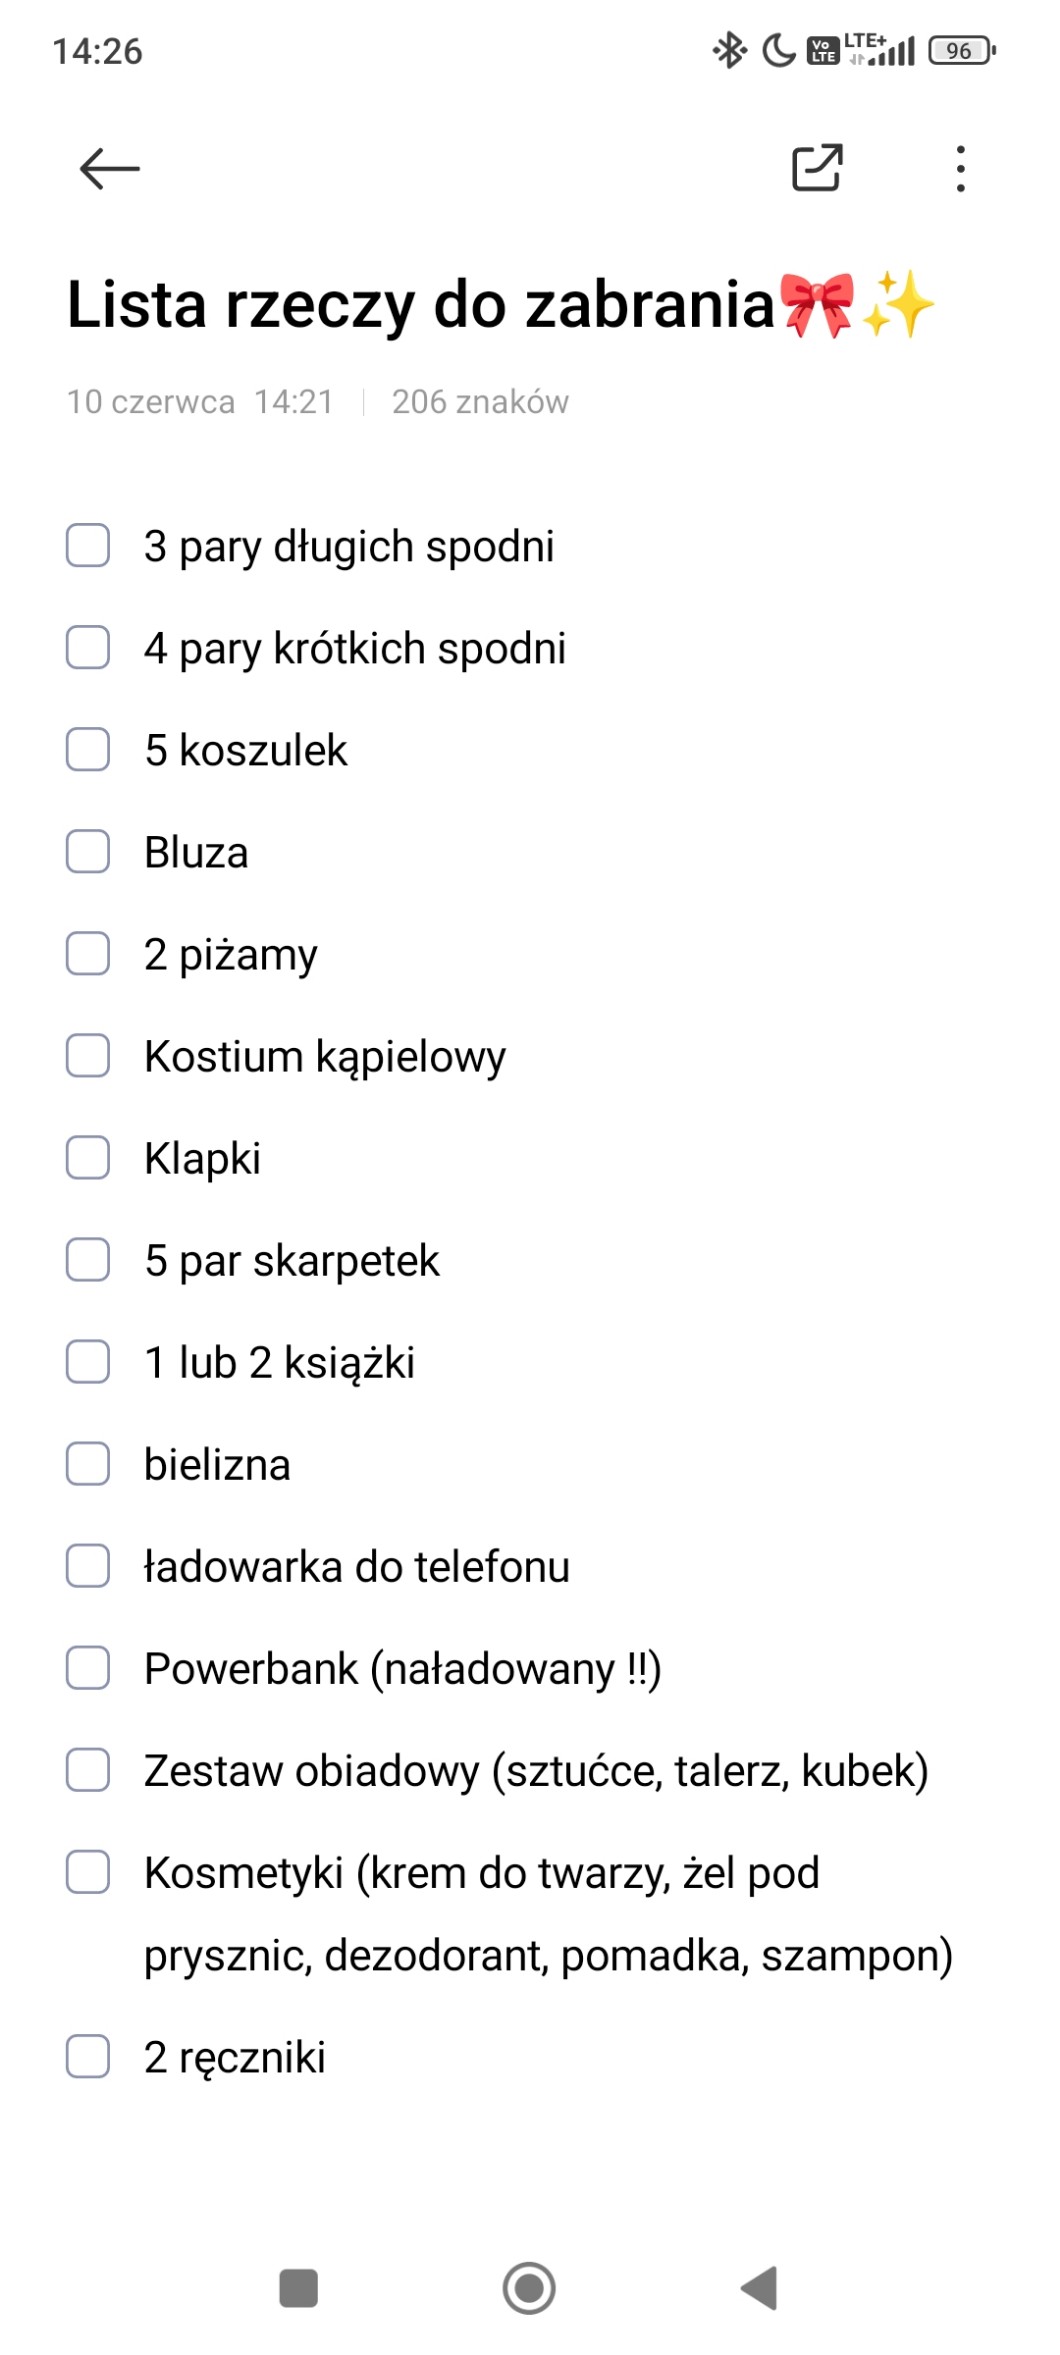Tick the 'Powerbank (naładowany !!)' checkbox
The image size is (1060, 2355).
click(x=88, y=1668)
